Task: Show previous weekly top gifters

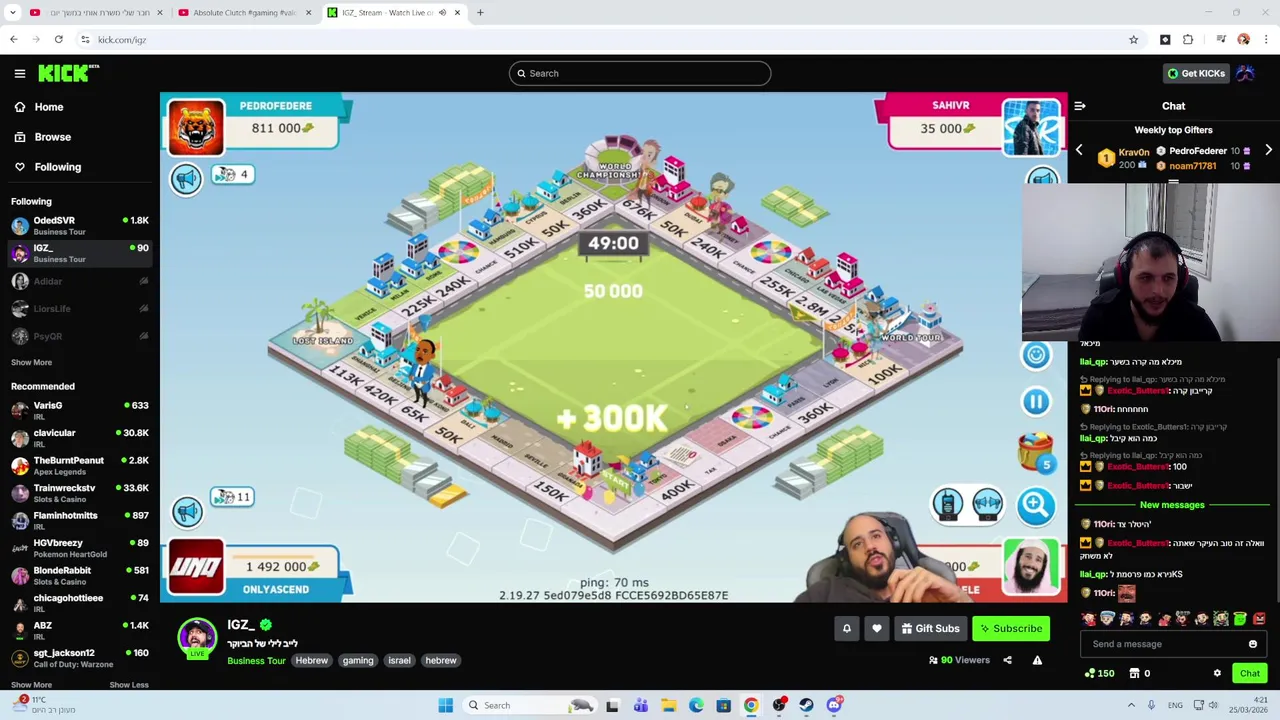Action: point(1079,150)
